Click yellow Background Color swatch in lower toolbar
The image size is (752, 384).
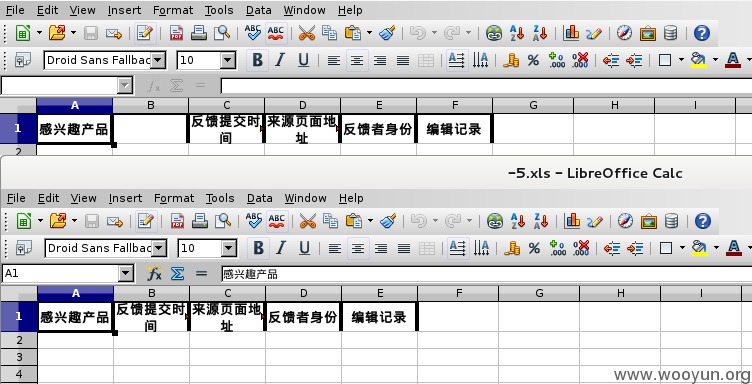pos(700,248)
